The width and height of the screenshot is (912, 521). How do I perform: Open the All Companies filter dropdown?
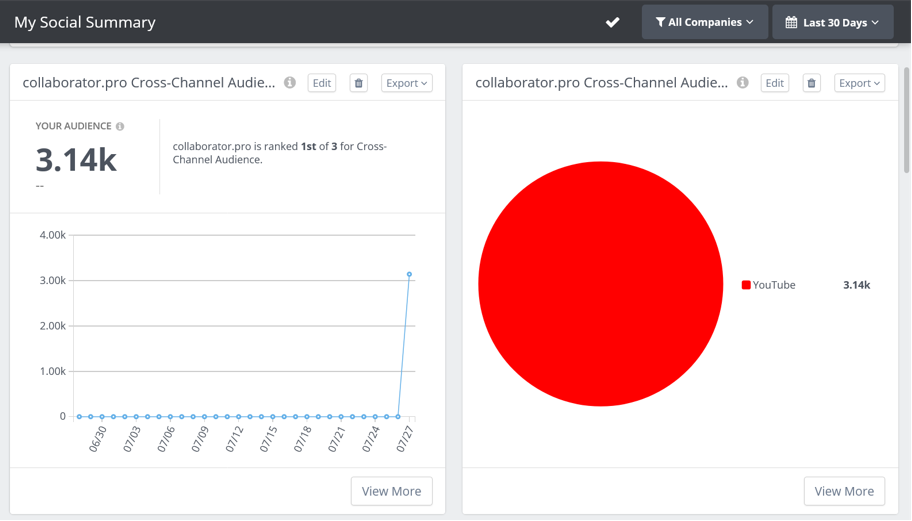tap(704, 22)
